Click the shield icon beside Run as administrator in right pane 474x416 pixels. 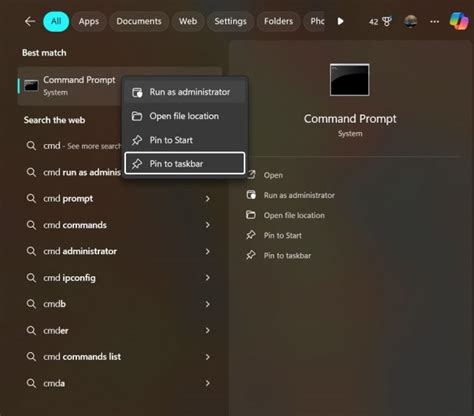click(251, 195)
